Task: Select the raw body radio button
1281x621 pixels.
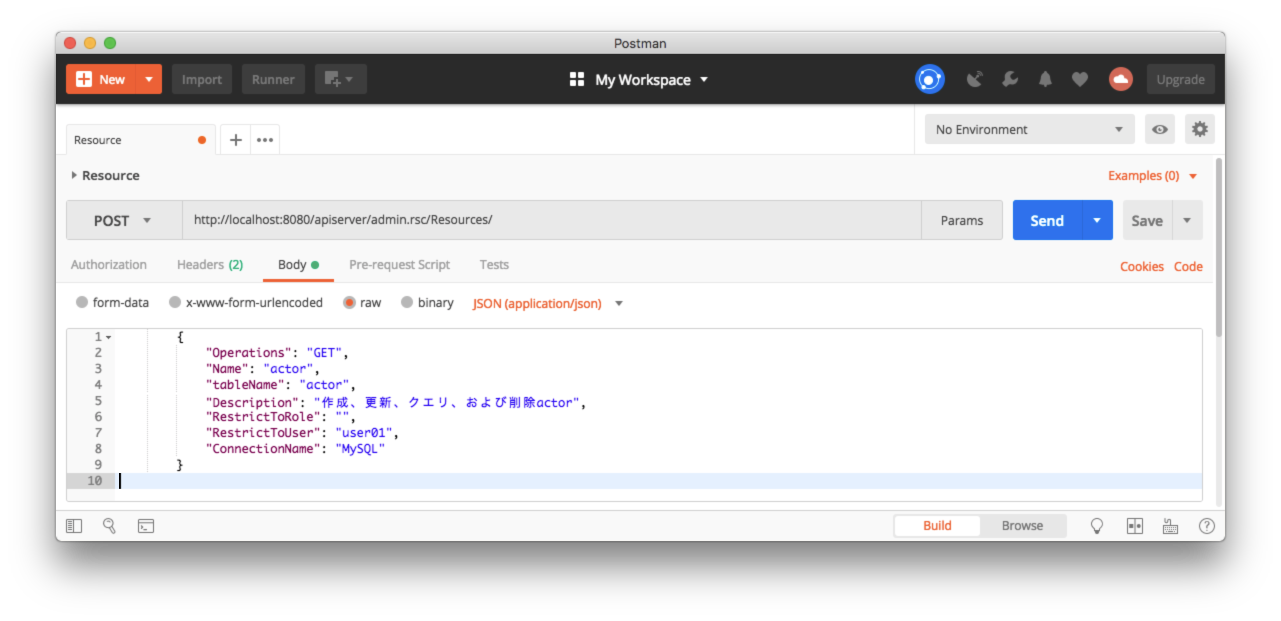Action: (x=350, y=302)
